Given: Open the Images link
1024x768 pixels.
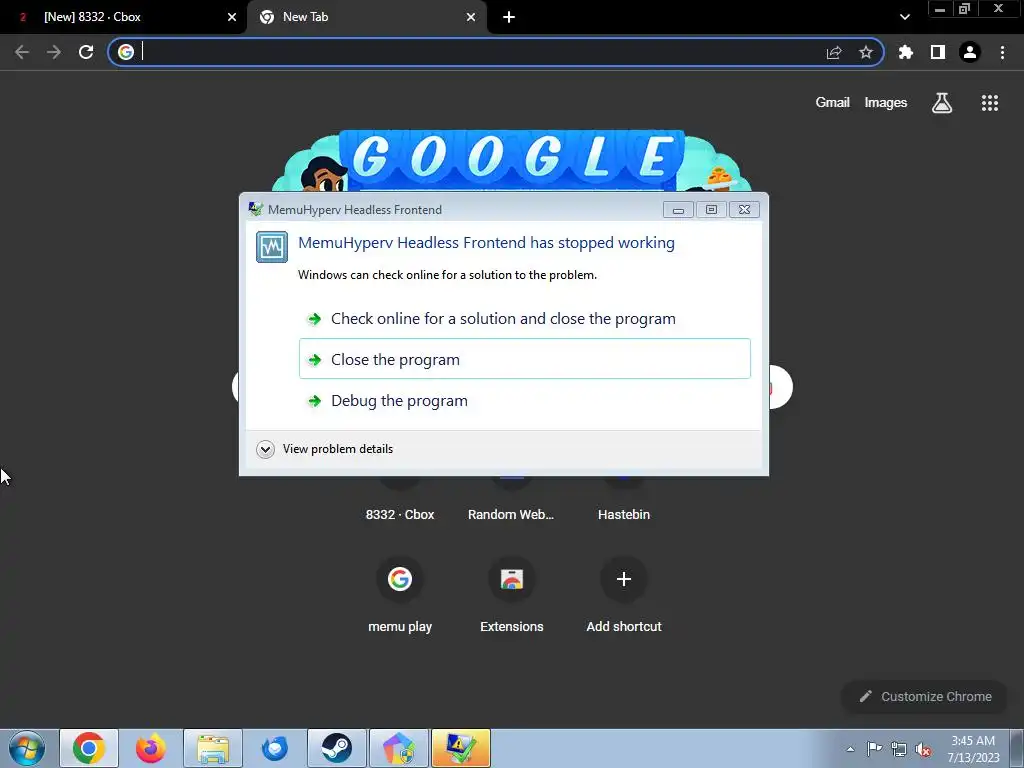Looking at the screenshot, I should (x=886, y=103).
